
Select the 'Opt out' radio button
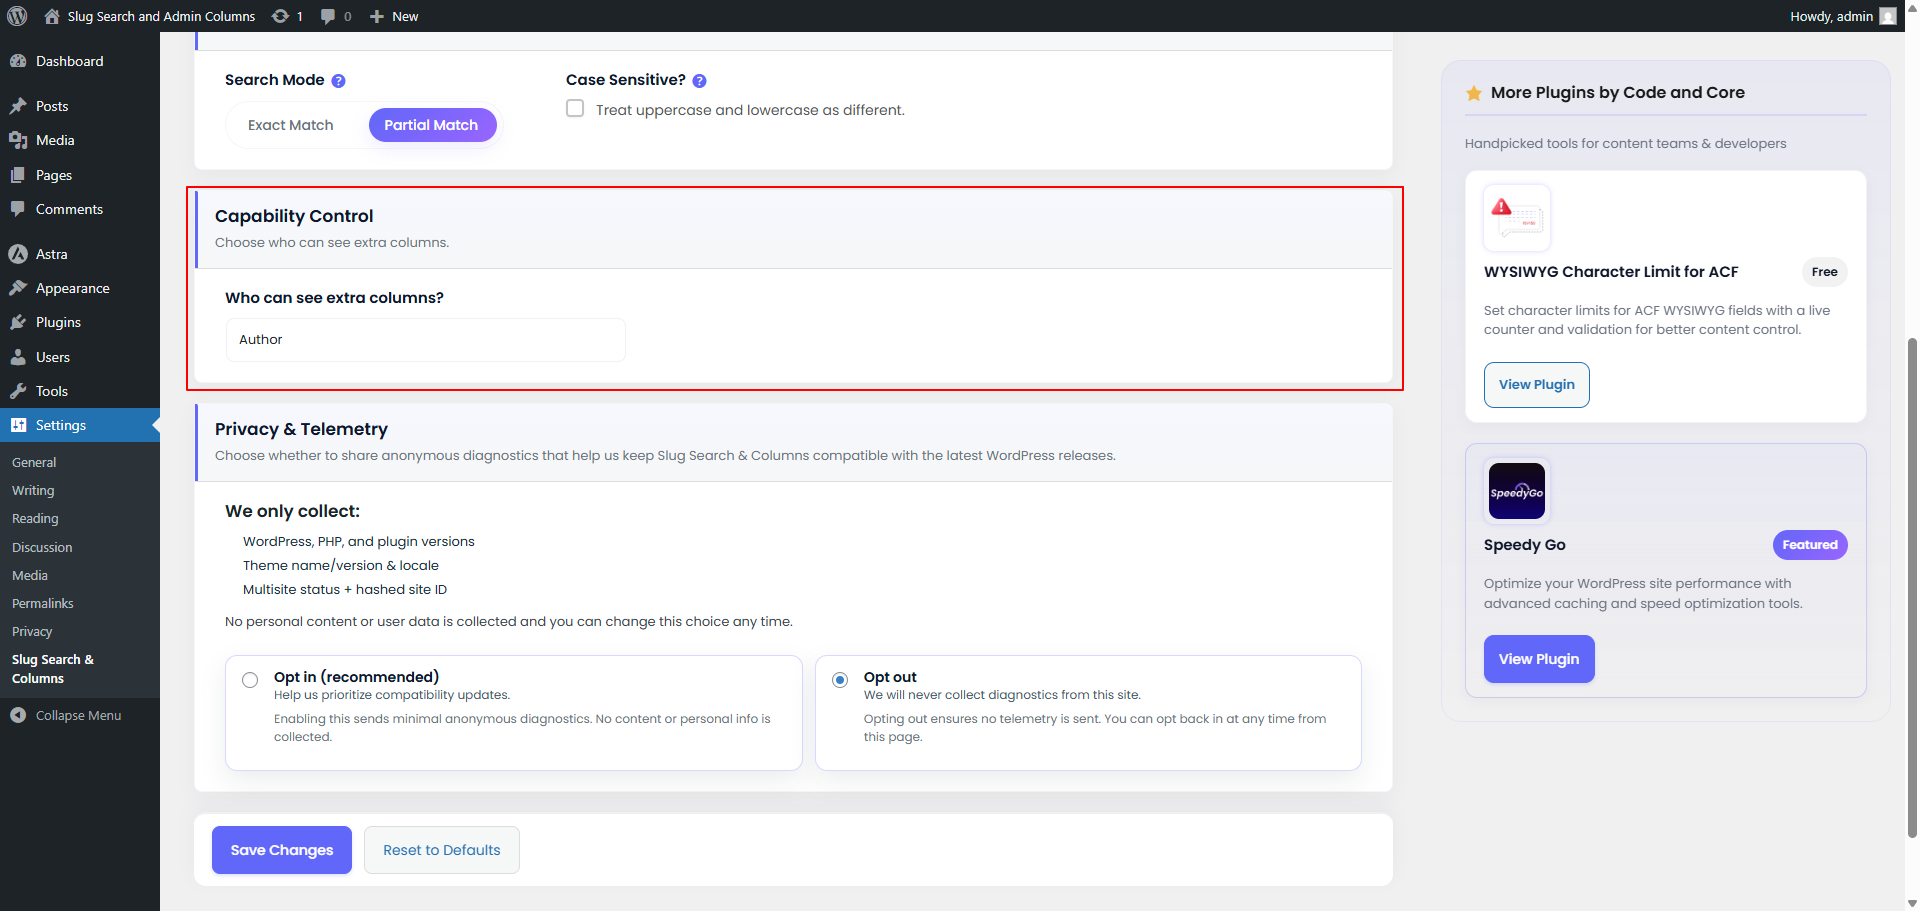pyautogui.click(x=840, y=680)
